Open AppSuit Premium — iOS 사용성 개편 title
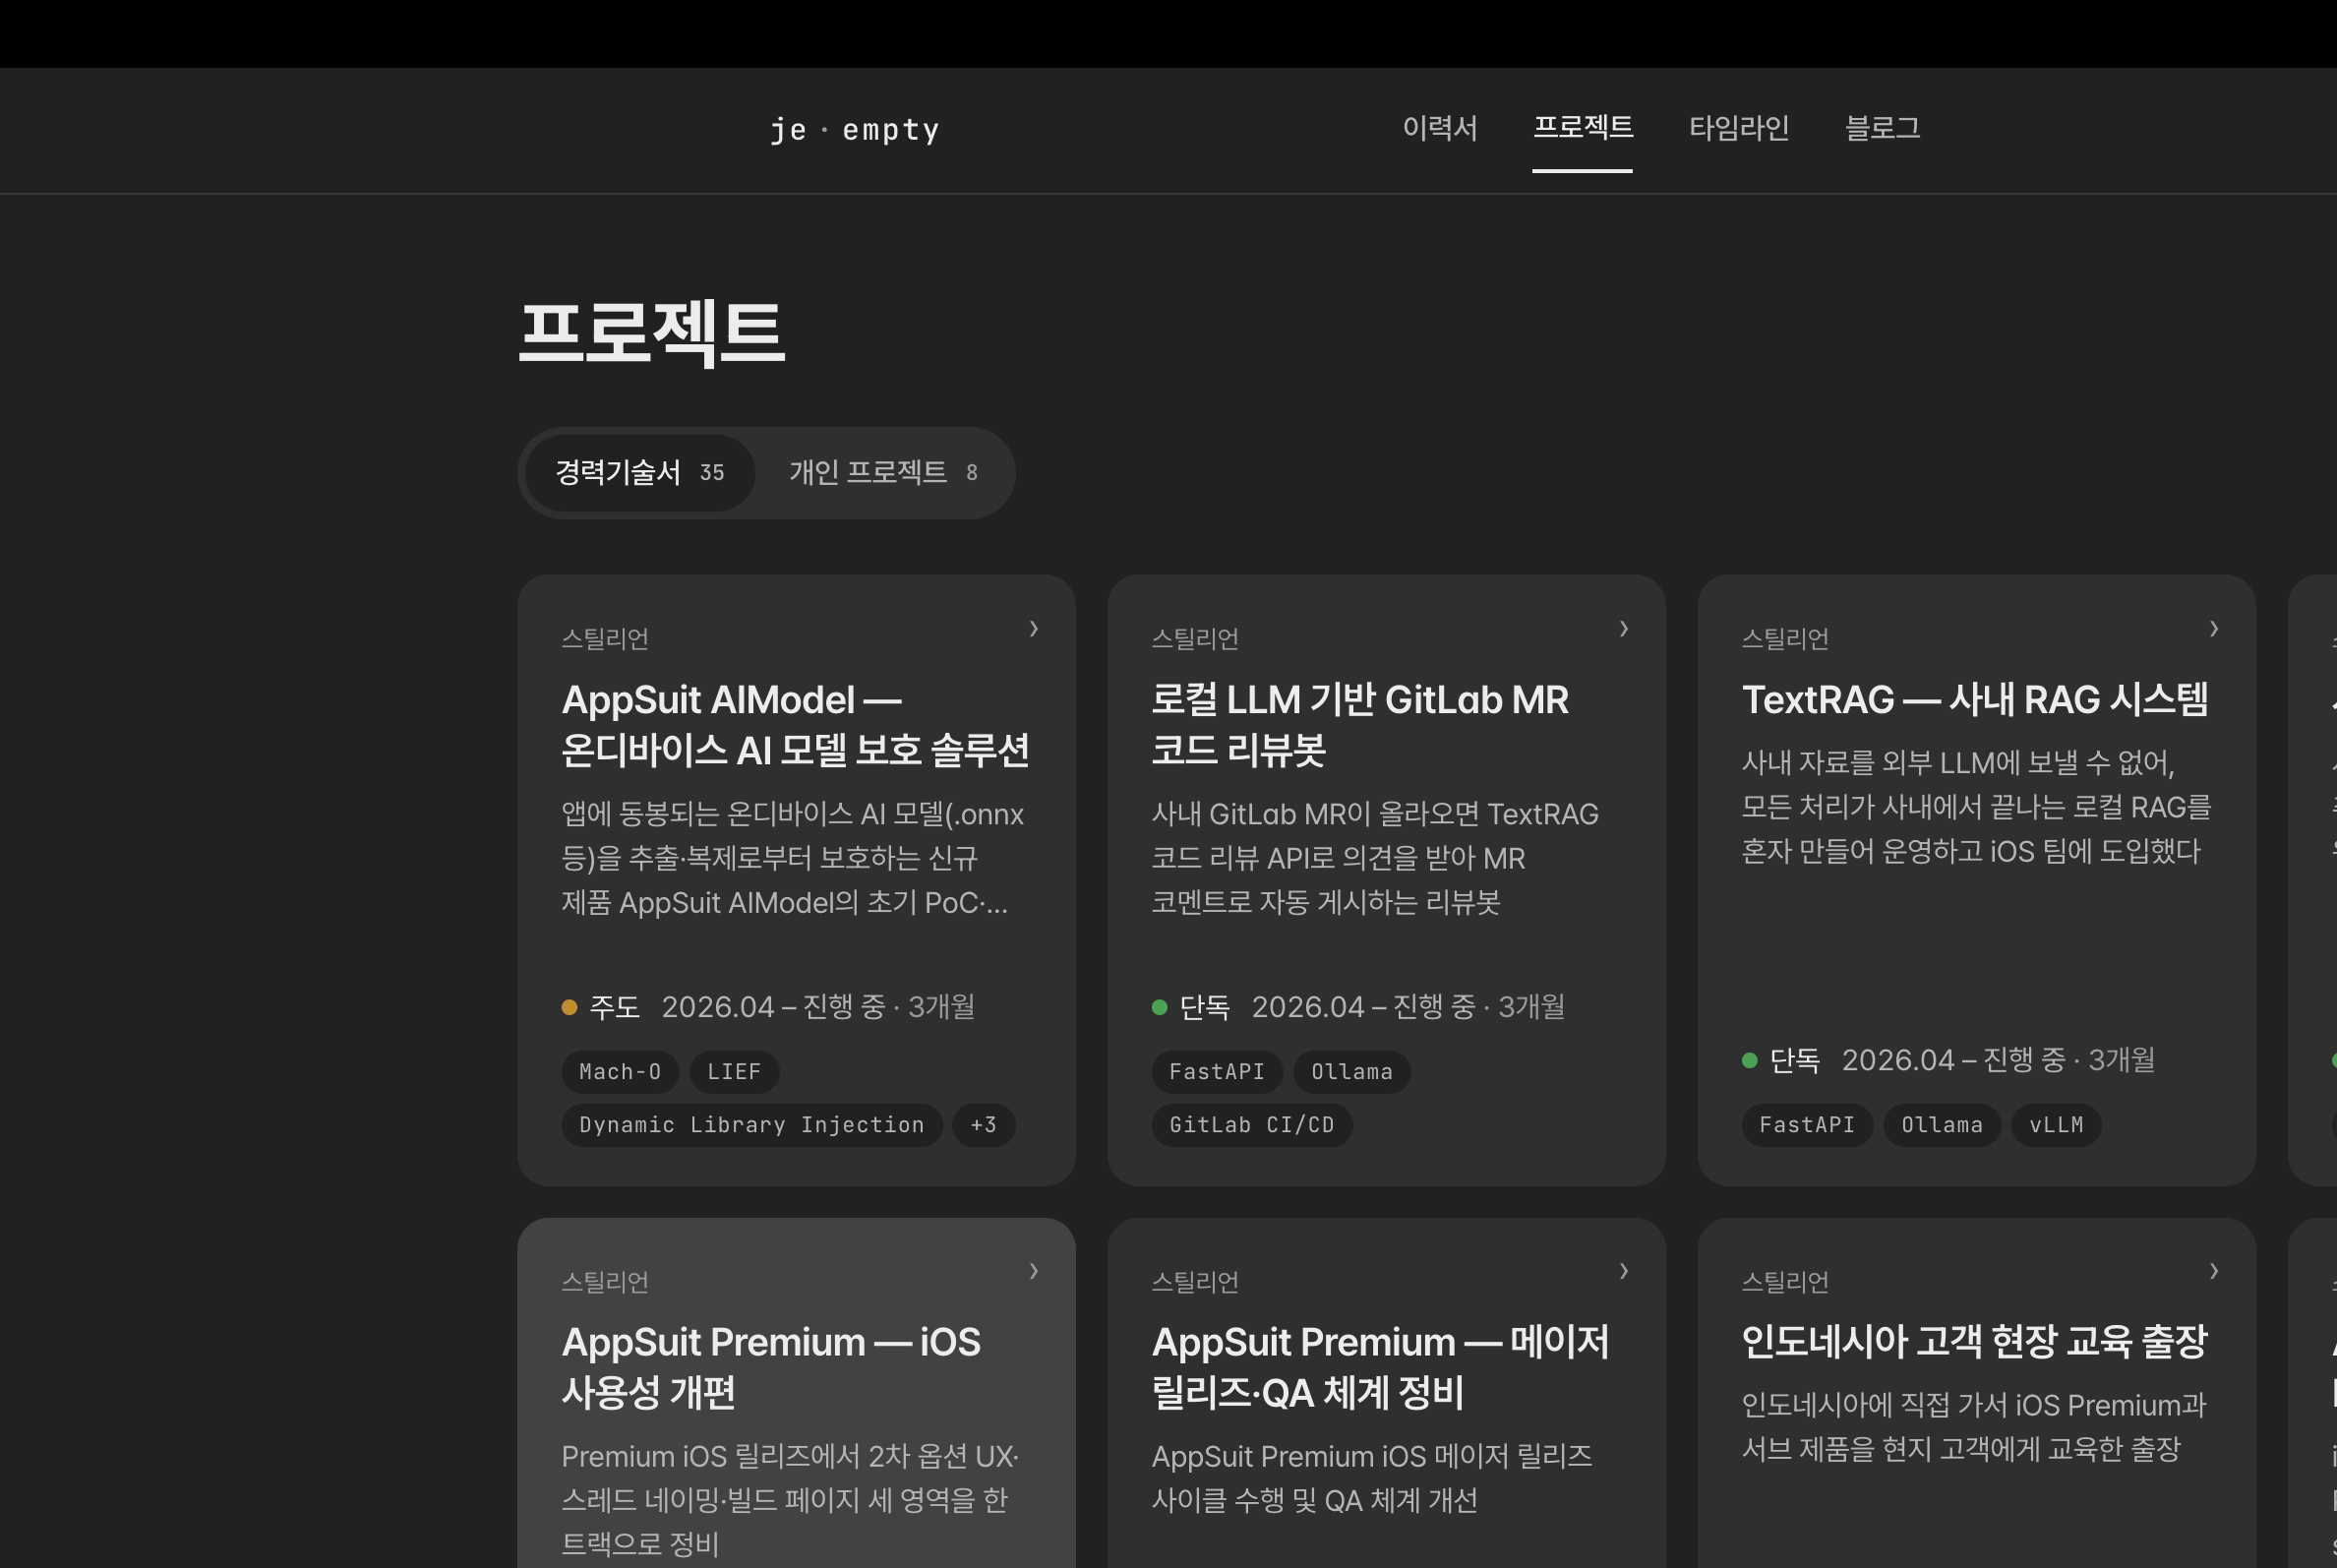 click(x=771, y=1367)
